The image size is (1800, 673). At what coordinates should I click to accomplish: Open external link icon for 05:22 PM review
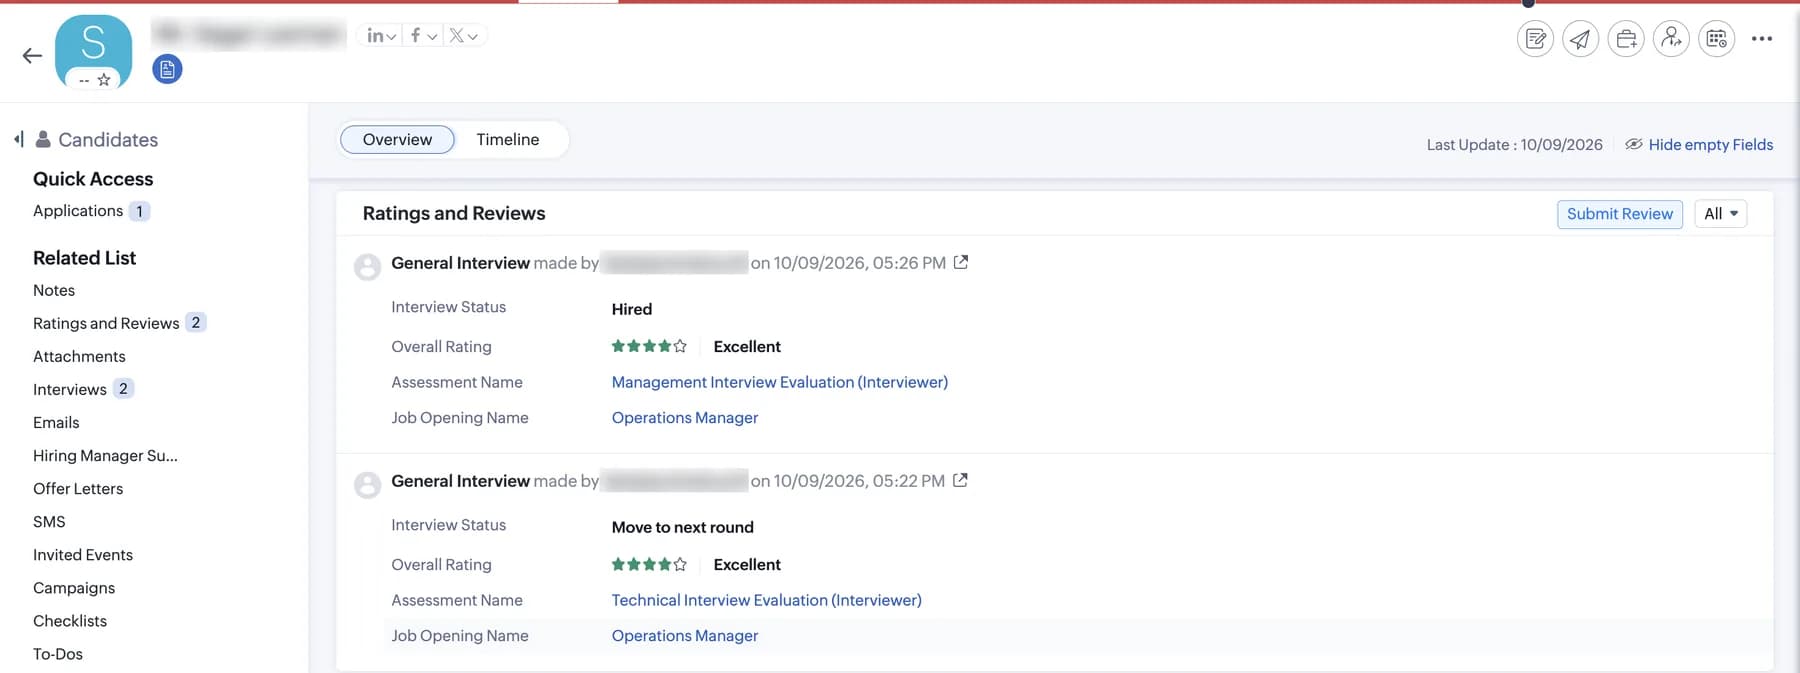960,480
